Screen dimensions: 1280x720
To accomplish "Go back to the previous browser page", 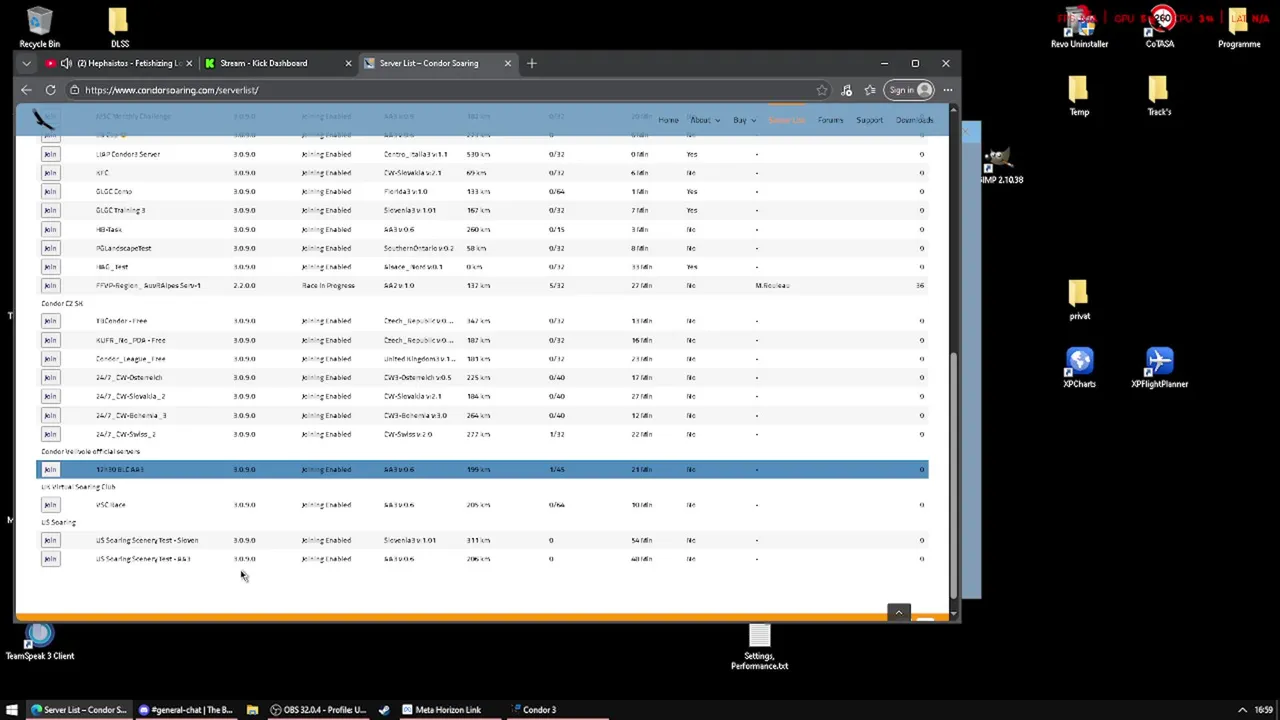I will coord(26,90).
